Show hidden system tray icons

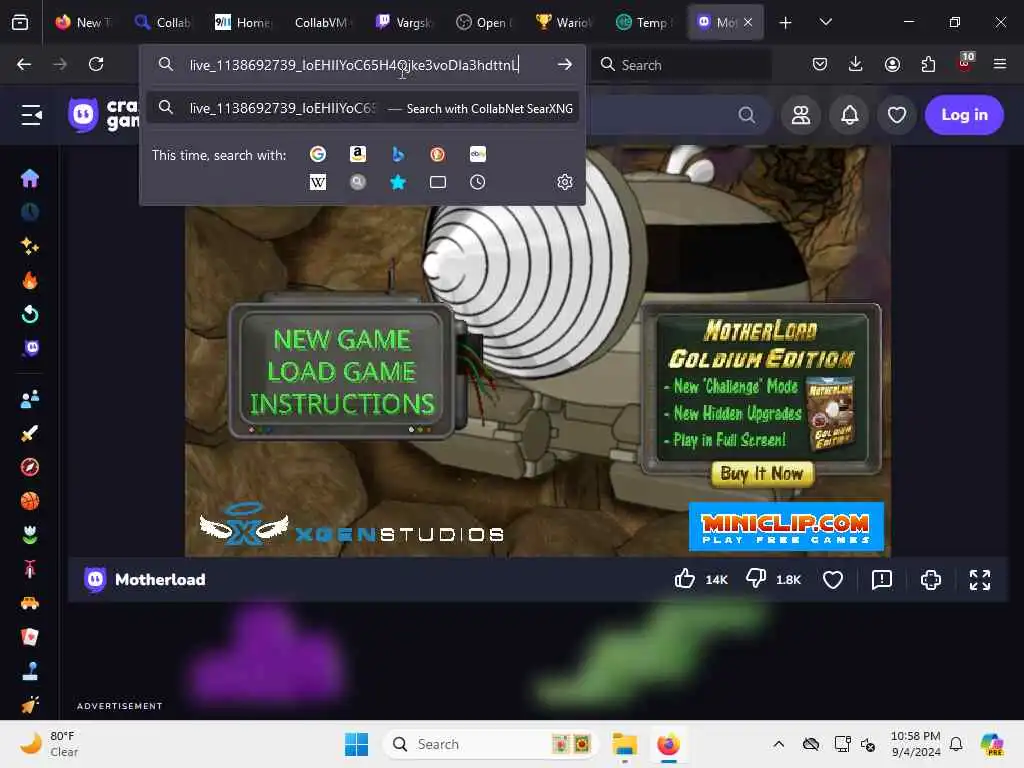(x=778, y=744)
